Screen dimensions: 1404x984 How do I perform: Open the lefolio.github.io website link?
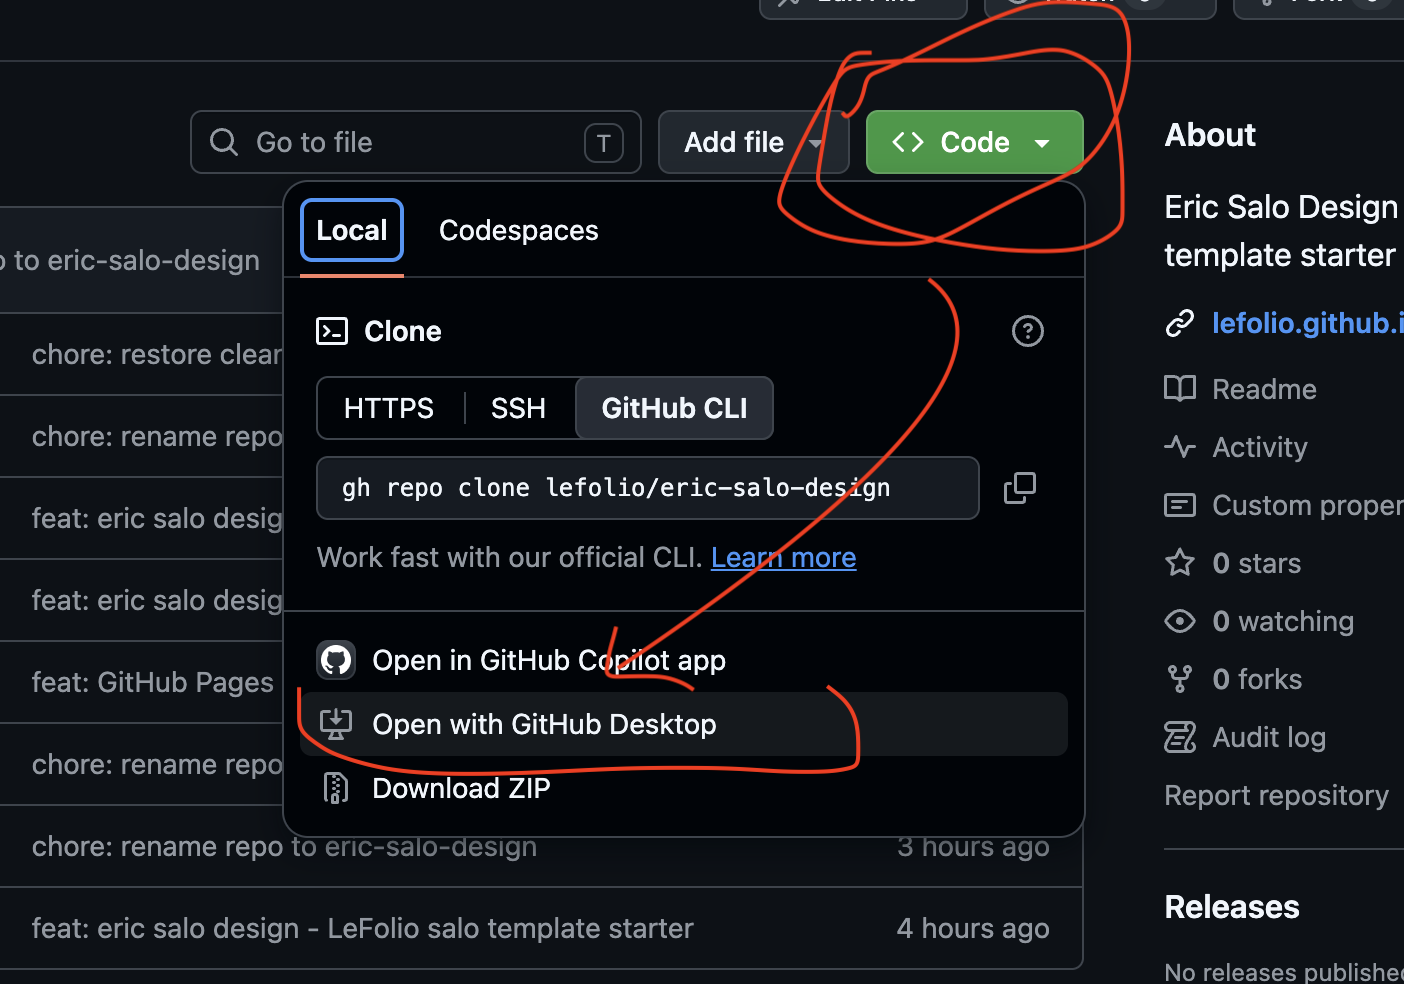pos(1308,323)
